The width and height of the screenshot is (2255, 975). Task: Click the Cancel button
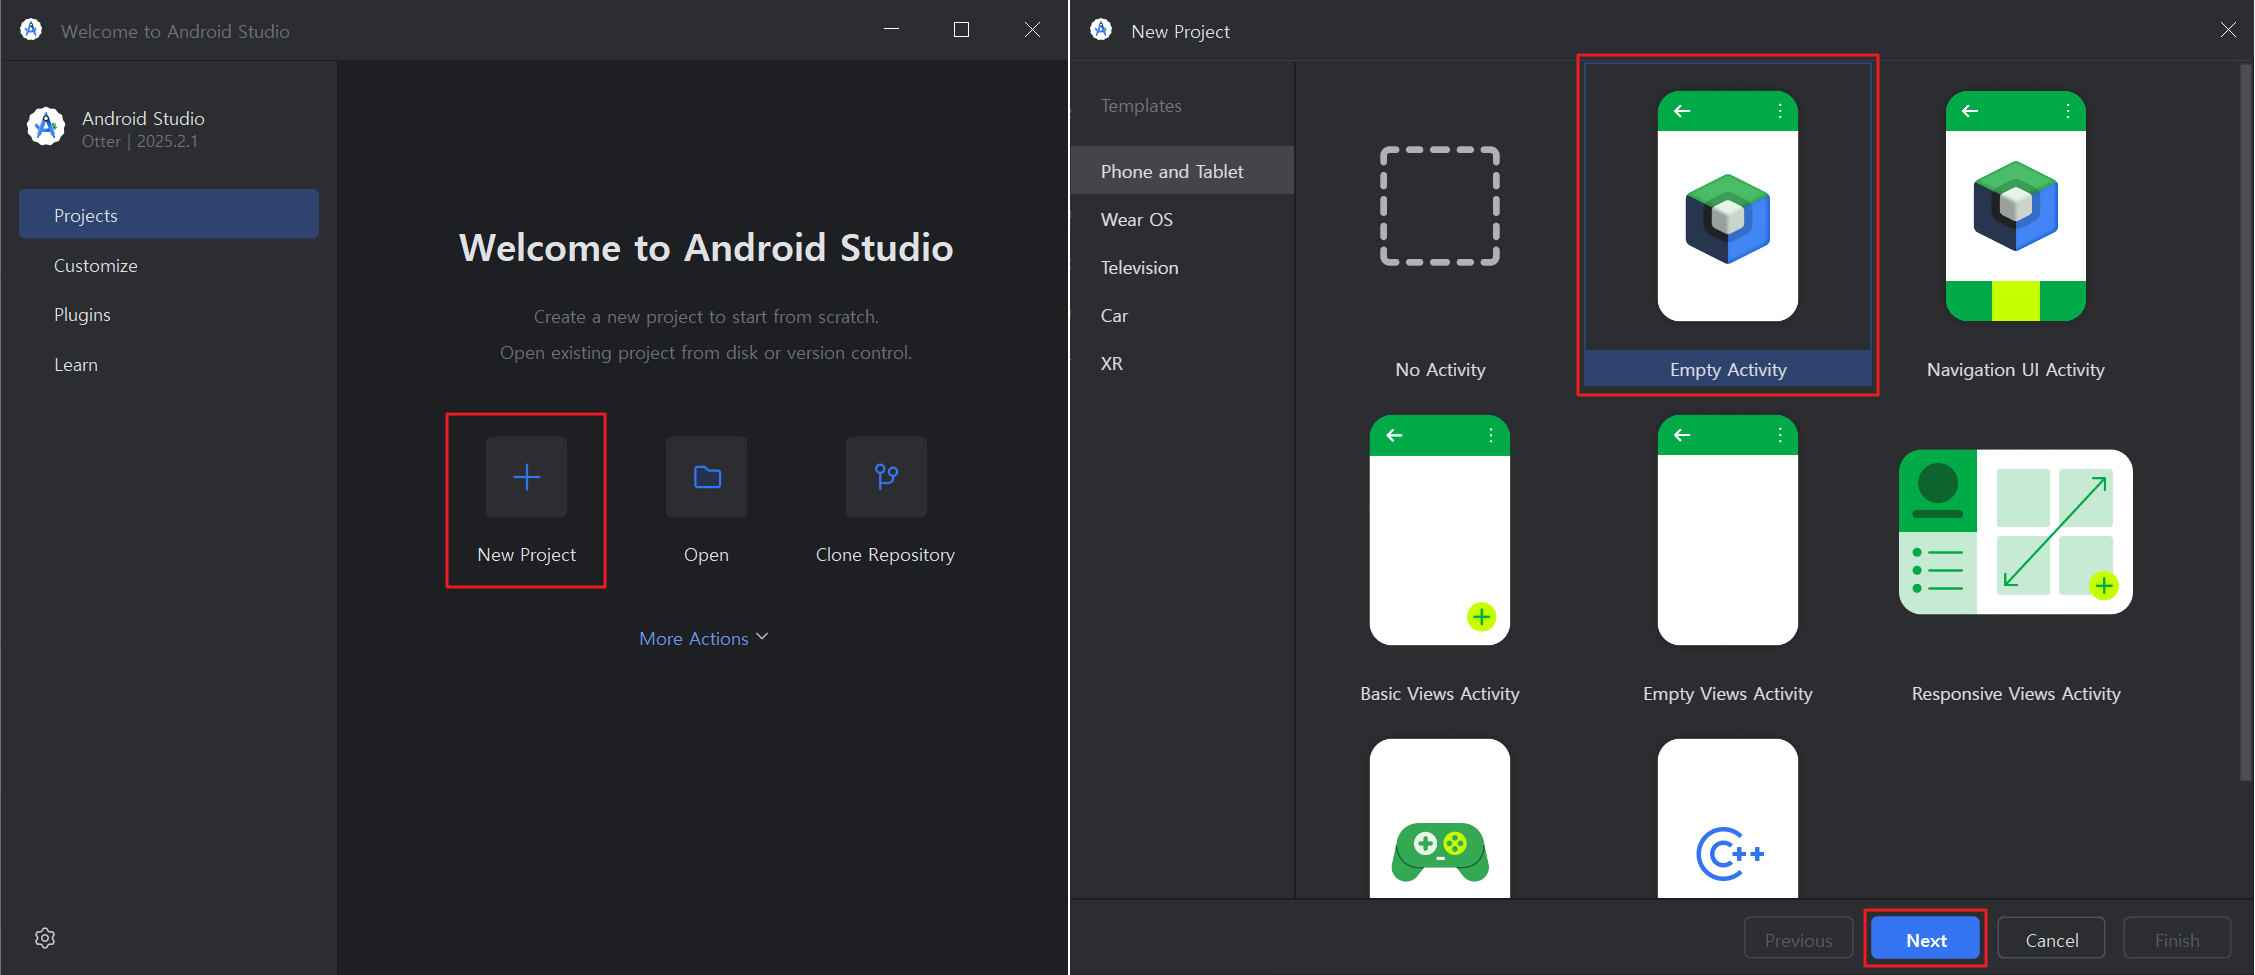[x=2052, y=939]
